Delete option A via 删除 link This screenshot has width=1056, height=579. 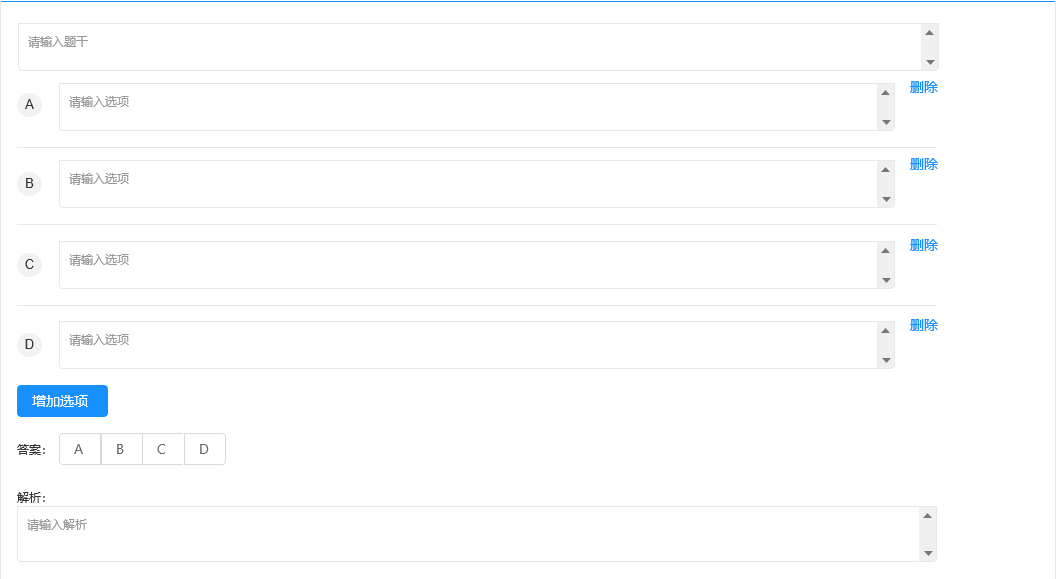point(923,87)
